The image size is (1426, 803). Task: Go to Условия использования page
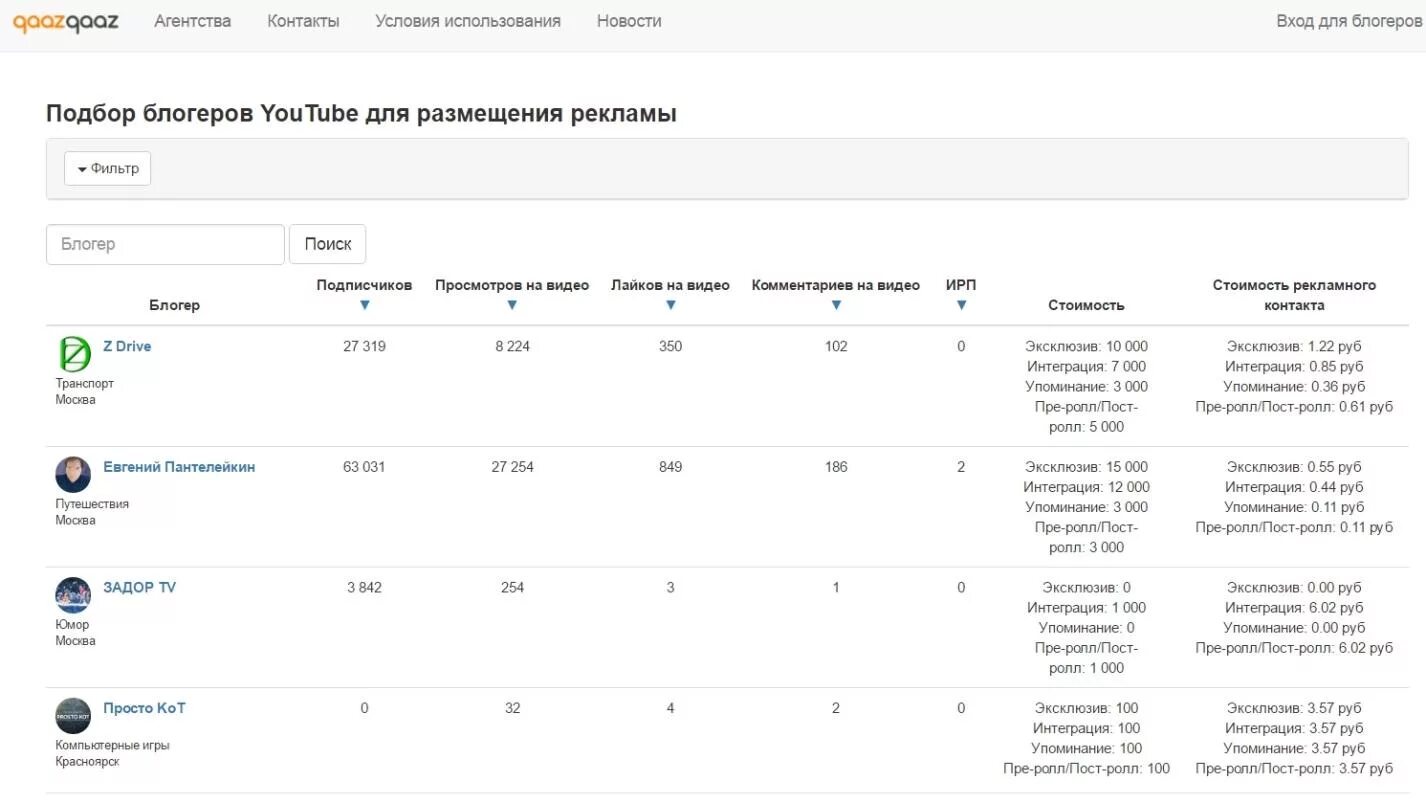coord(468,21)
